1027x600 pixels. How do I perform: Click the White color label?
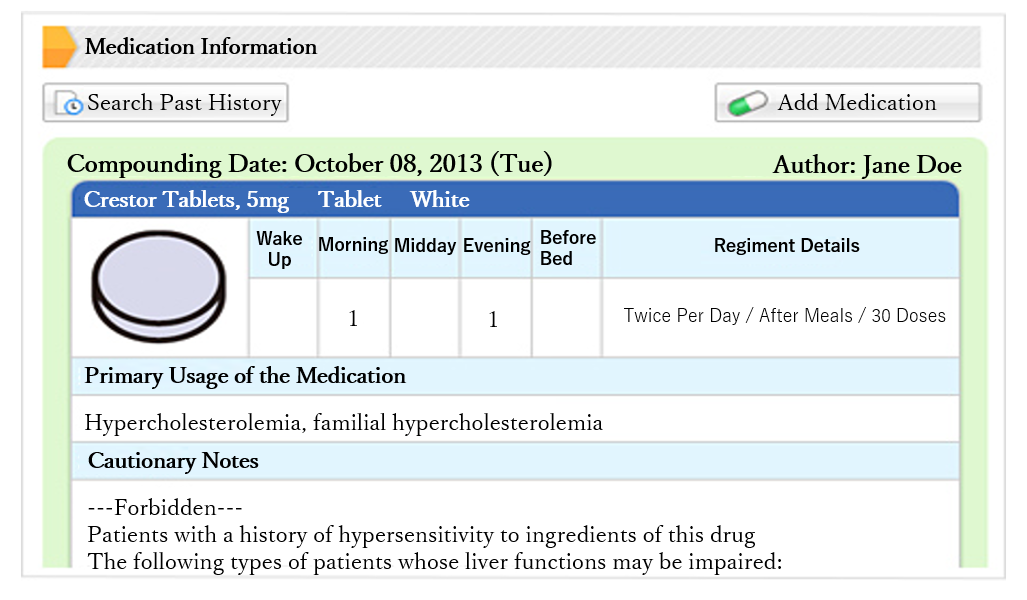[439, 199]
